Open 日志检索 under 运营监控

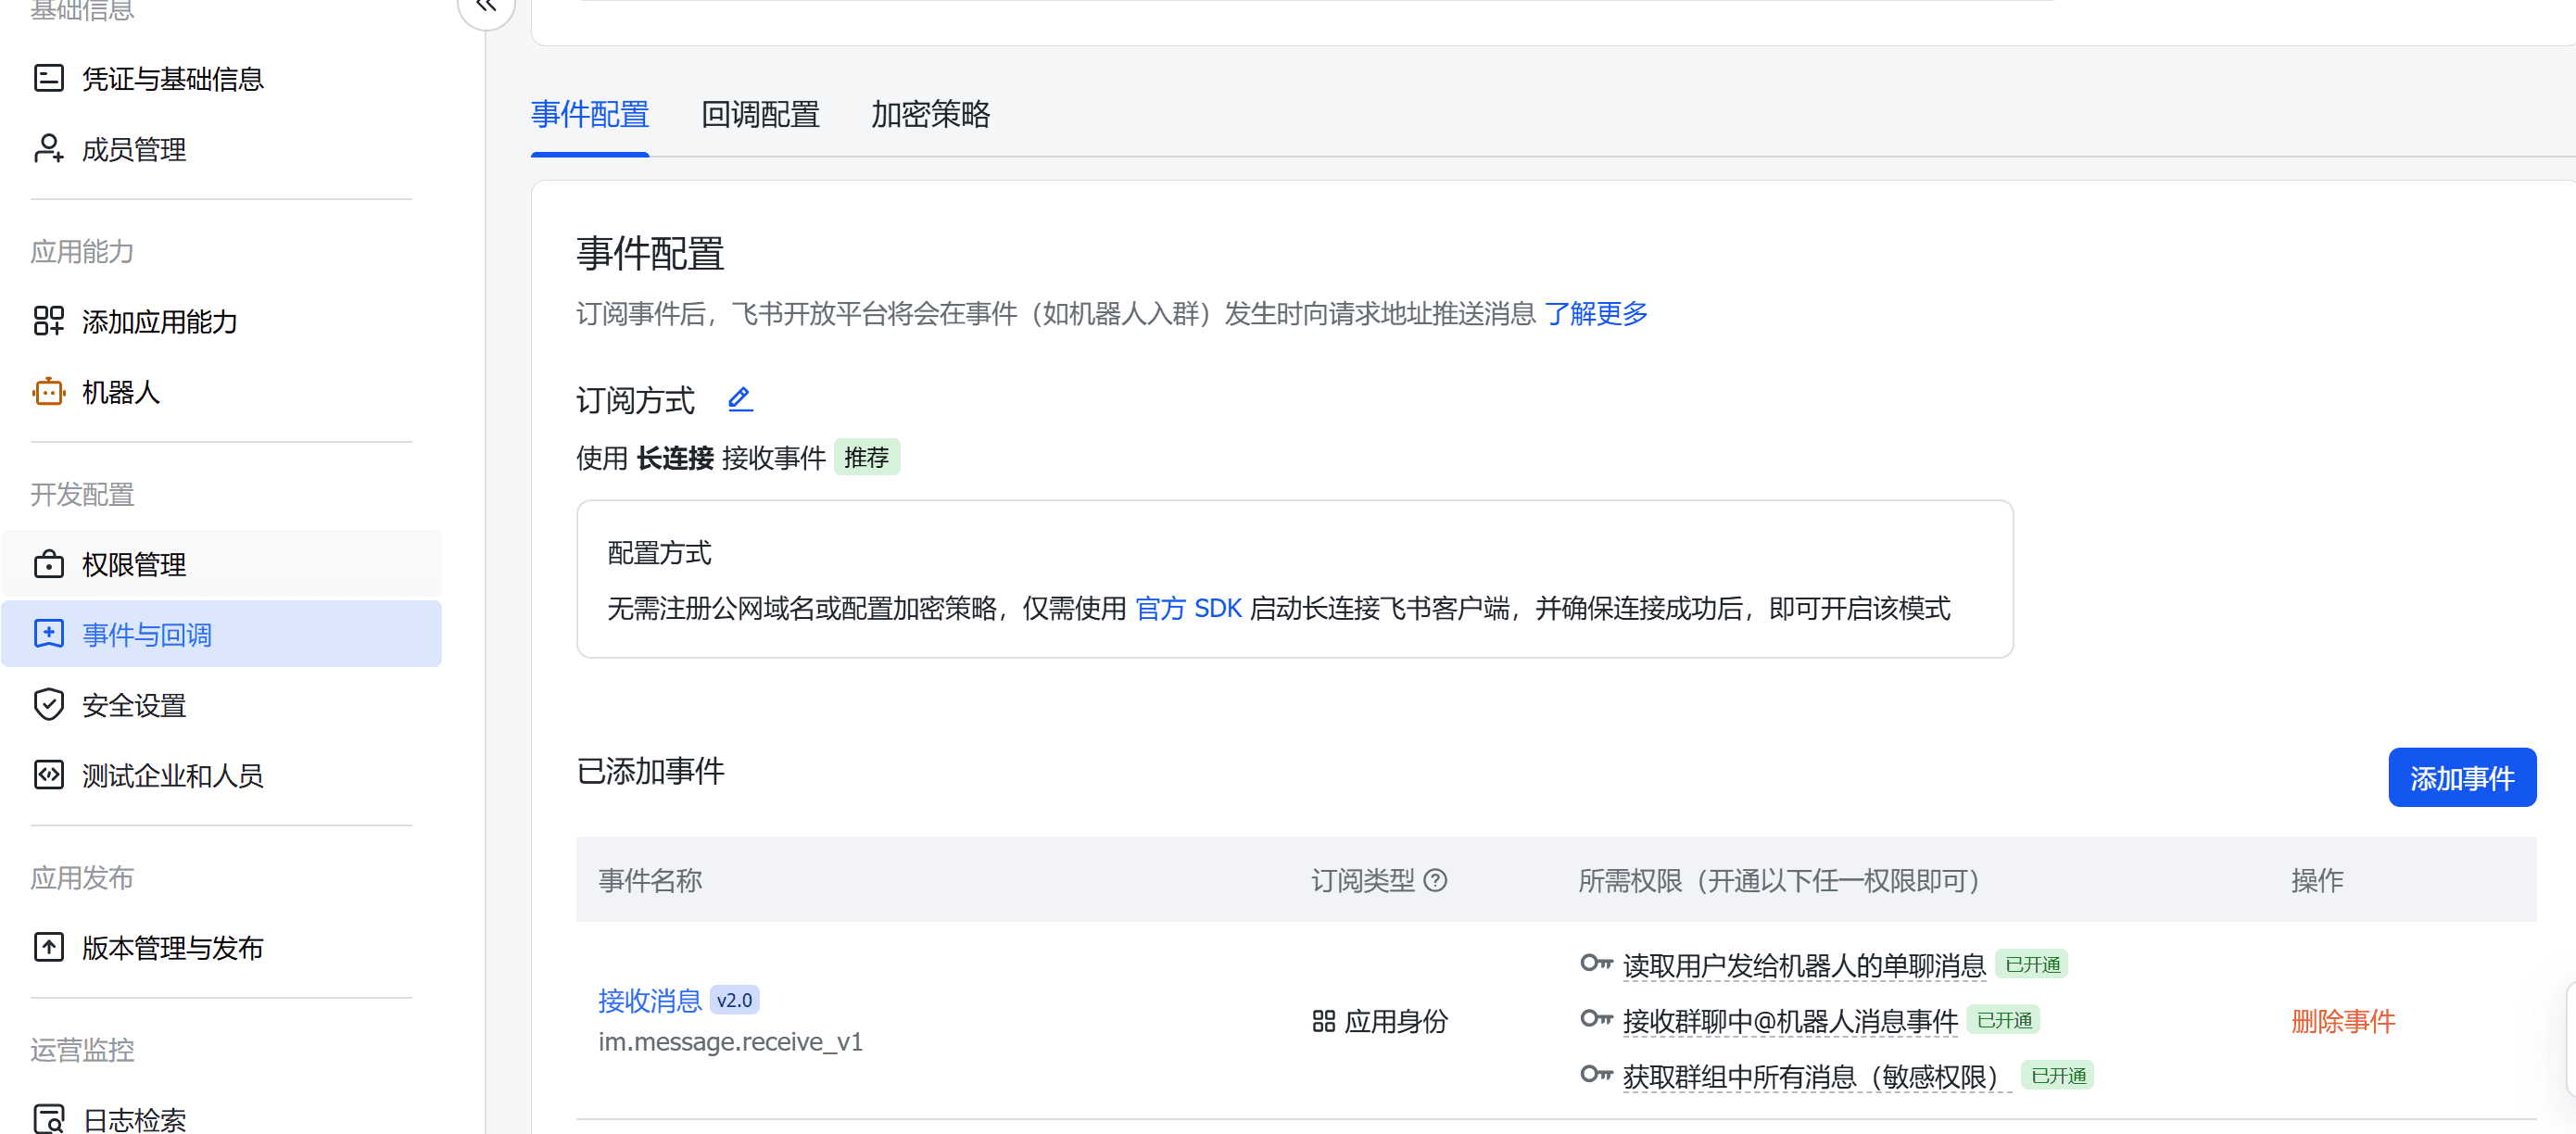coord(133,1118)
